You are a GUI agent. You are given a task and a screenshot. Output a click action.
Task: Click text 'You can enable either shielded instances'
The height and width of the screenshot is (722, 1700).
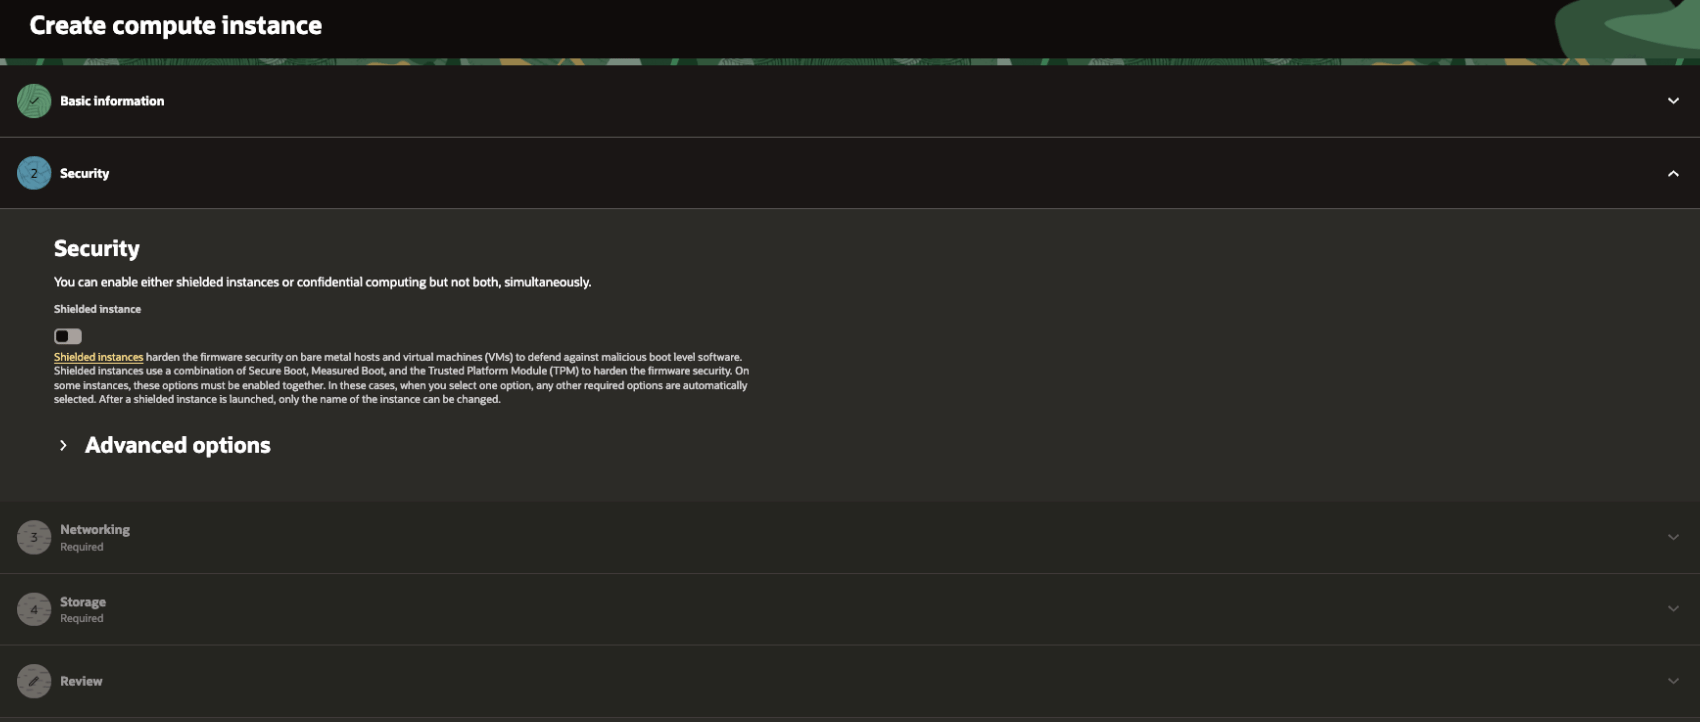coord(166,282)
